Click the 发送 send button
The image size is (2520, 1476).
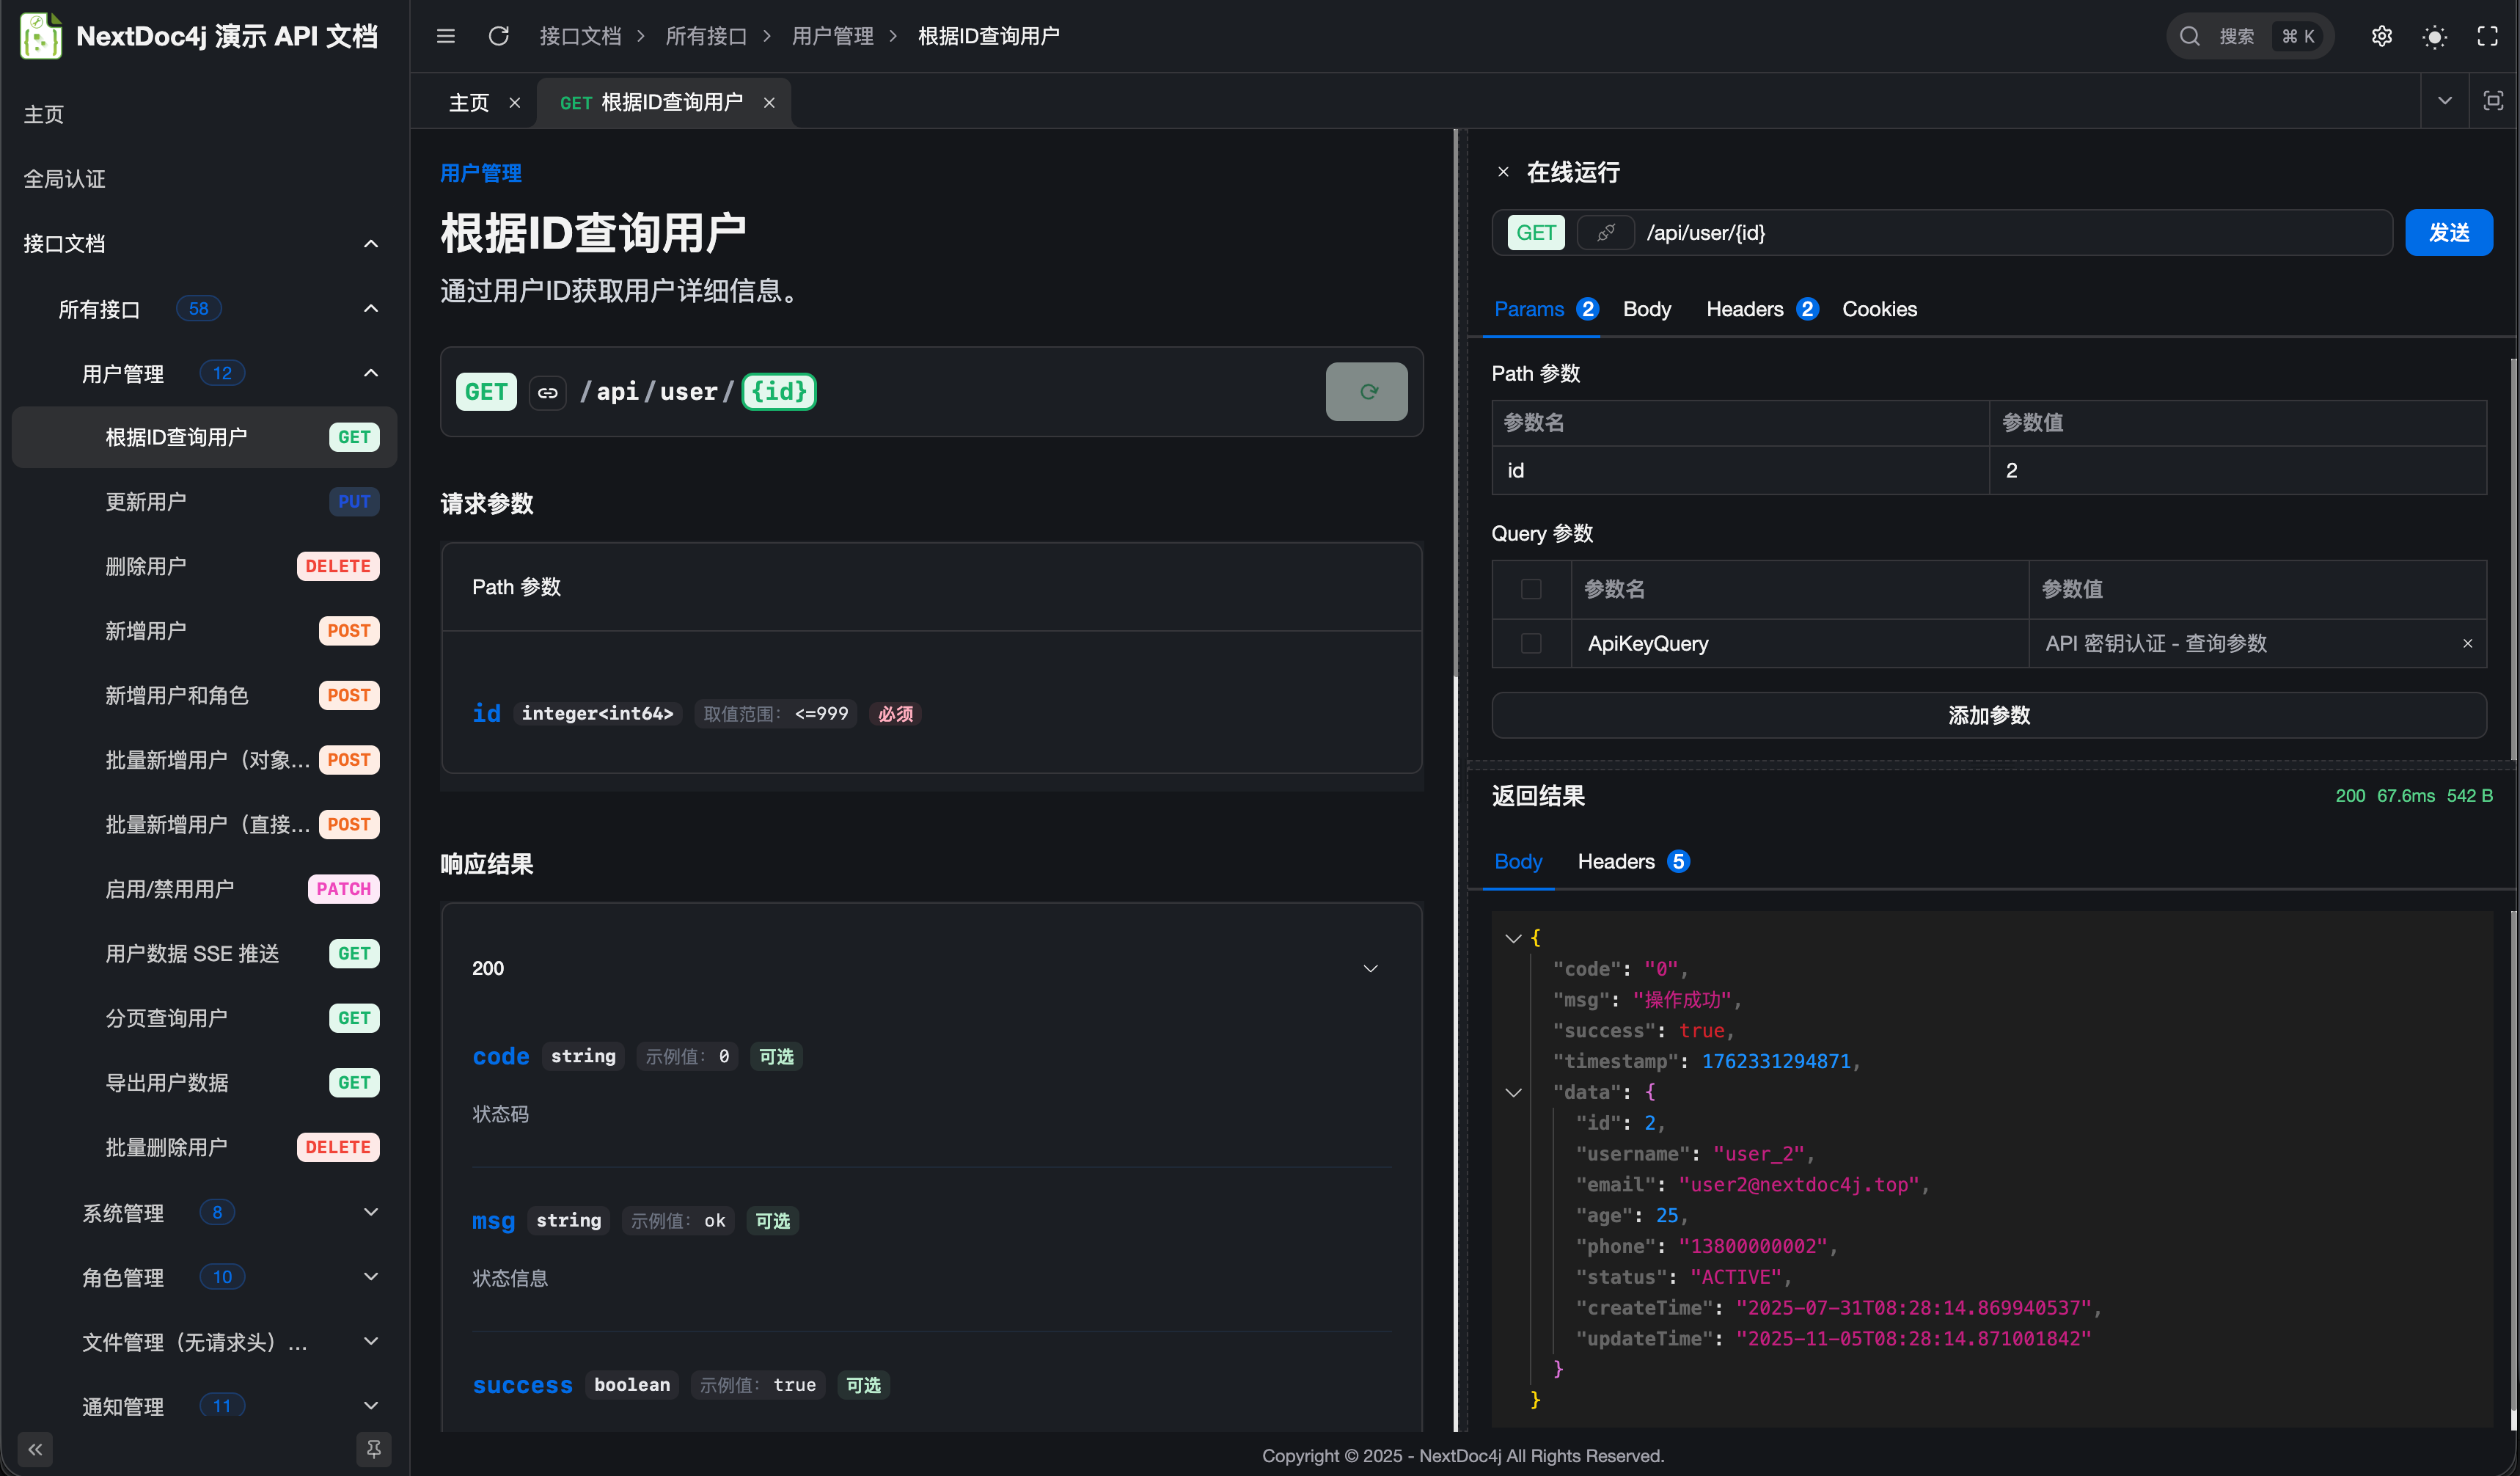coord(2449,232)
